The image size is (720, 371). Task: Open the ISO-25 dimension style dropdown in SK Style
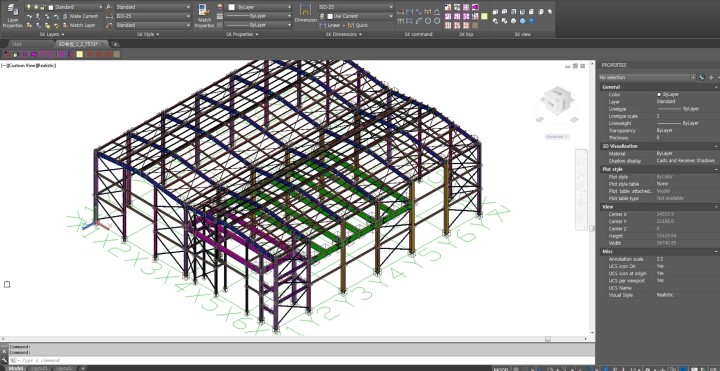coord(153,16)
